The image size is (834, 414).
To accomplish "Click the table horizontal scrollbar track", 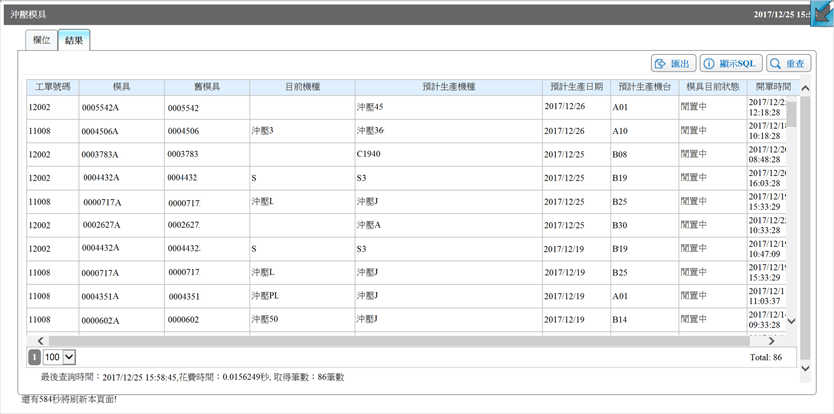I will click(406, 341).
